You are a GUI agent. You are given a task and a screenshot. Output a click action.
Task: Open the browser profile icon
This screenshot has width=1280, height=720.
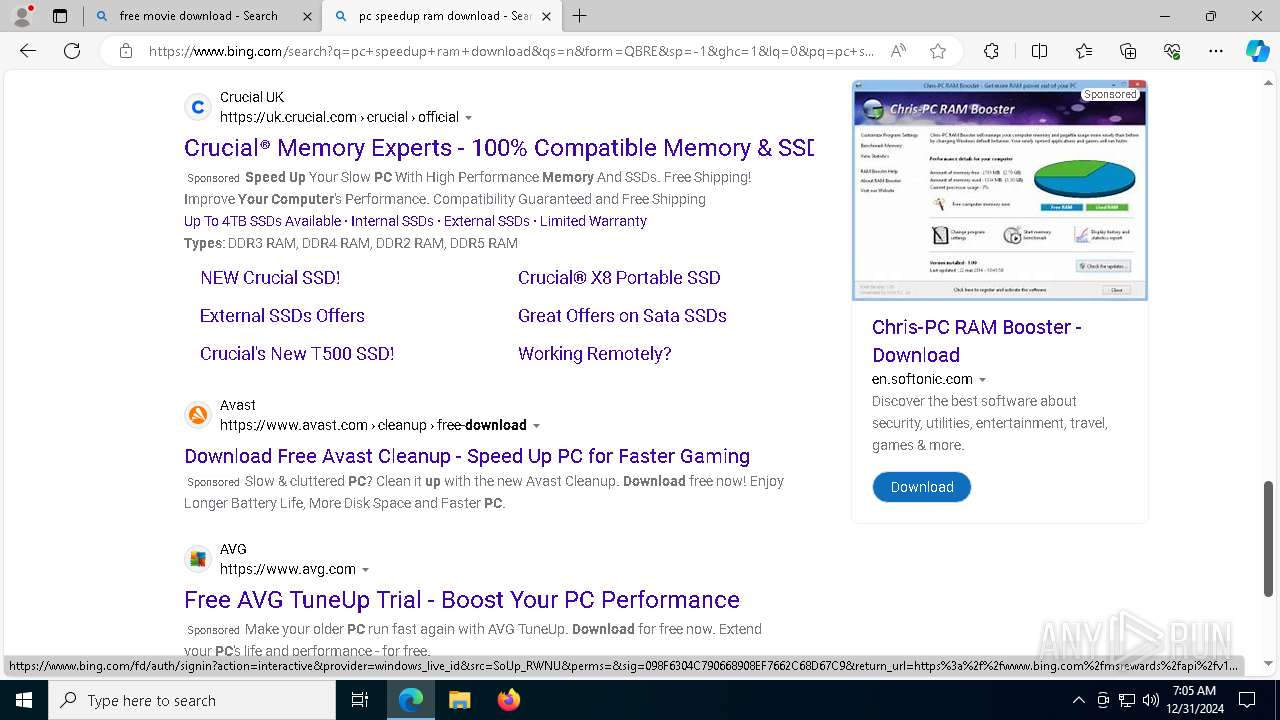tap(22, 16)
